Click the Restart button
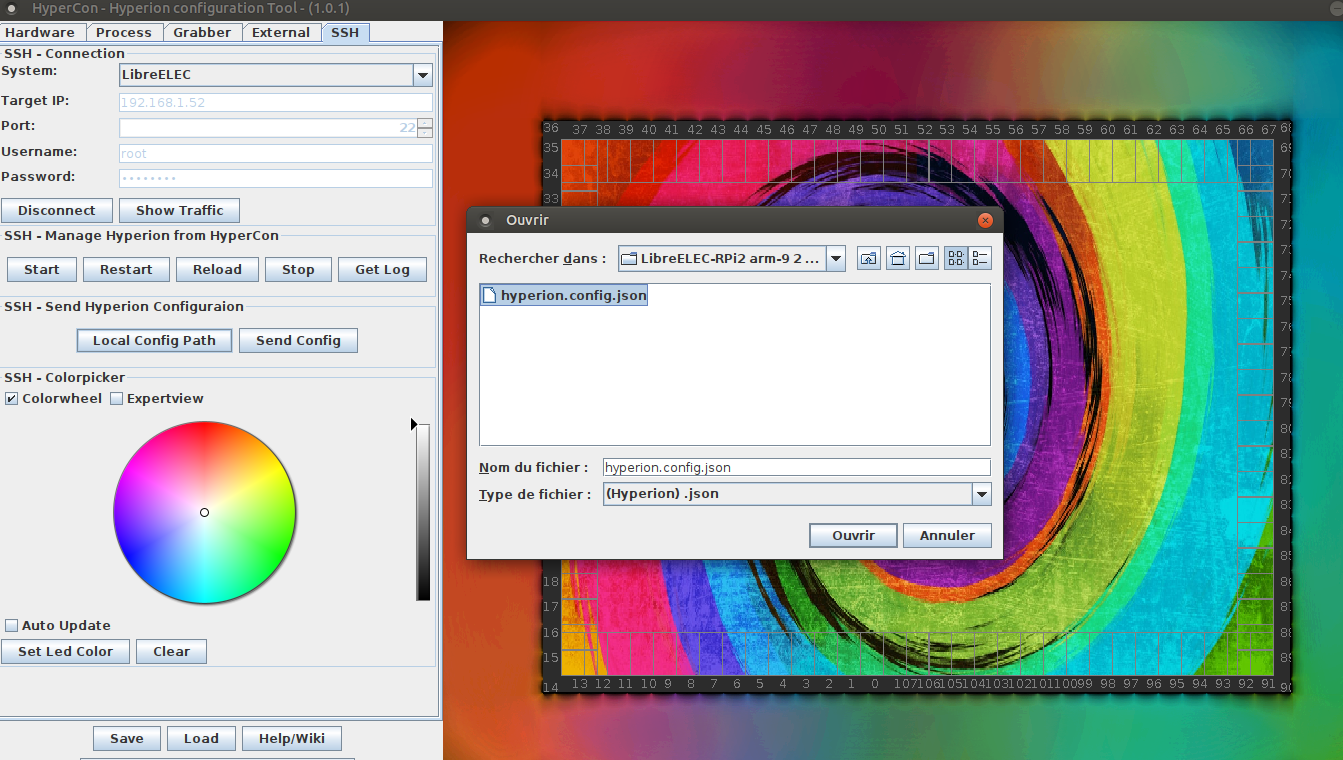Viewport: 1343px width, 760px height. coord(126,269)
